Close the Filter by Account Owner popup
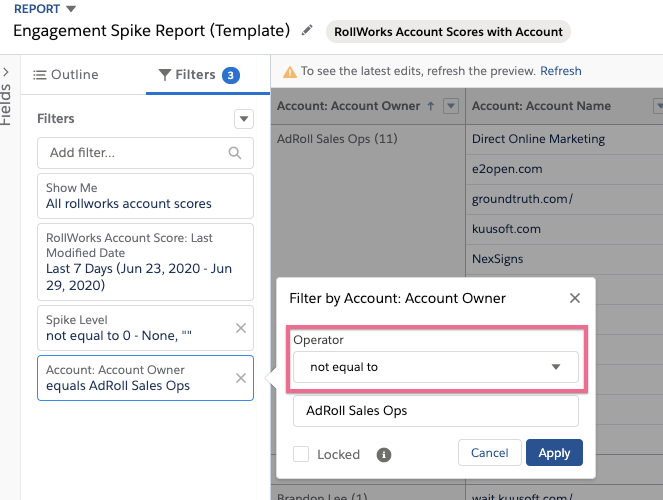This screenshot has width=663, height=500. 575,298
